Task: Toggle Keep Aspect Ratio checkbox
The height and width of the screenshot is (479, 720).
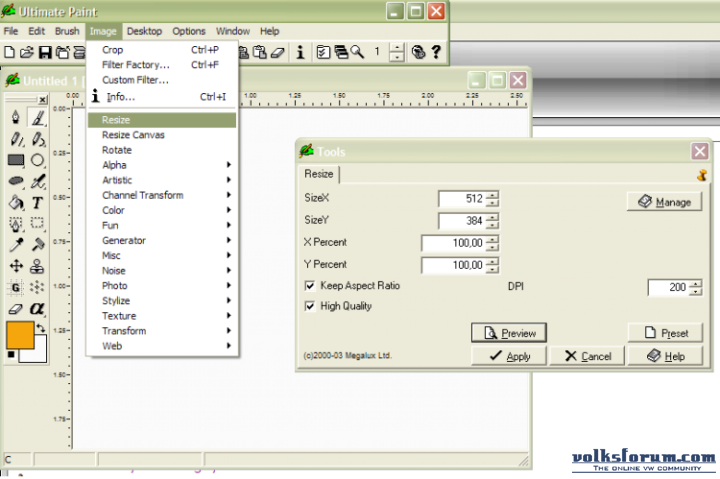Action: coord(310,286)
